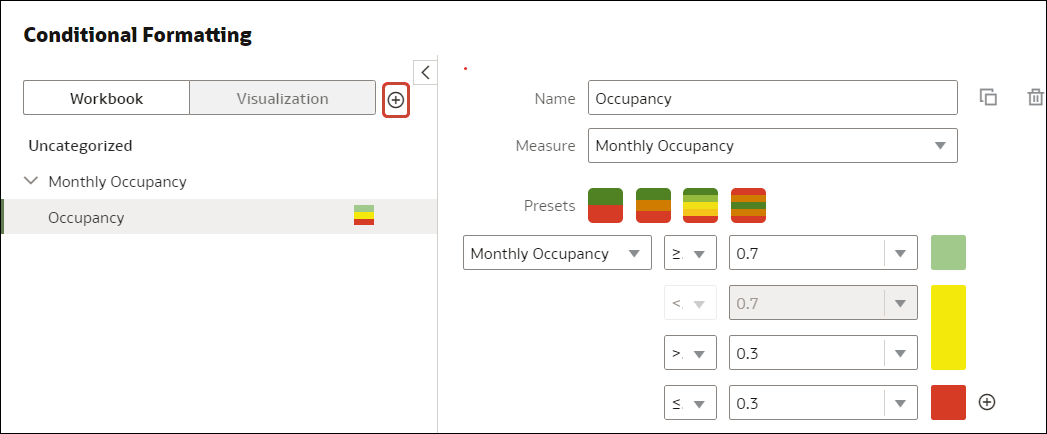Apply the two-color green-red preset
Viewport: 1047px width, 434px height.
tap(605, 205)
